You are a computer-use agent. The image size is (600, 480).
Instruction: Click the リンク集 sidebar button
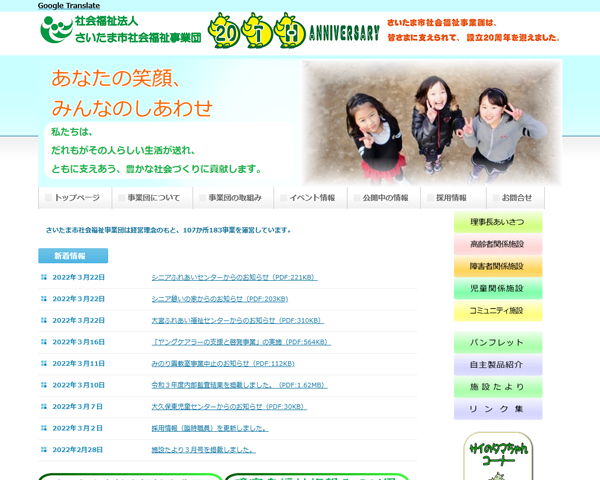pyautogui.click(x=498, y=409)
